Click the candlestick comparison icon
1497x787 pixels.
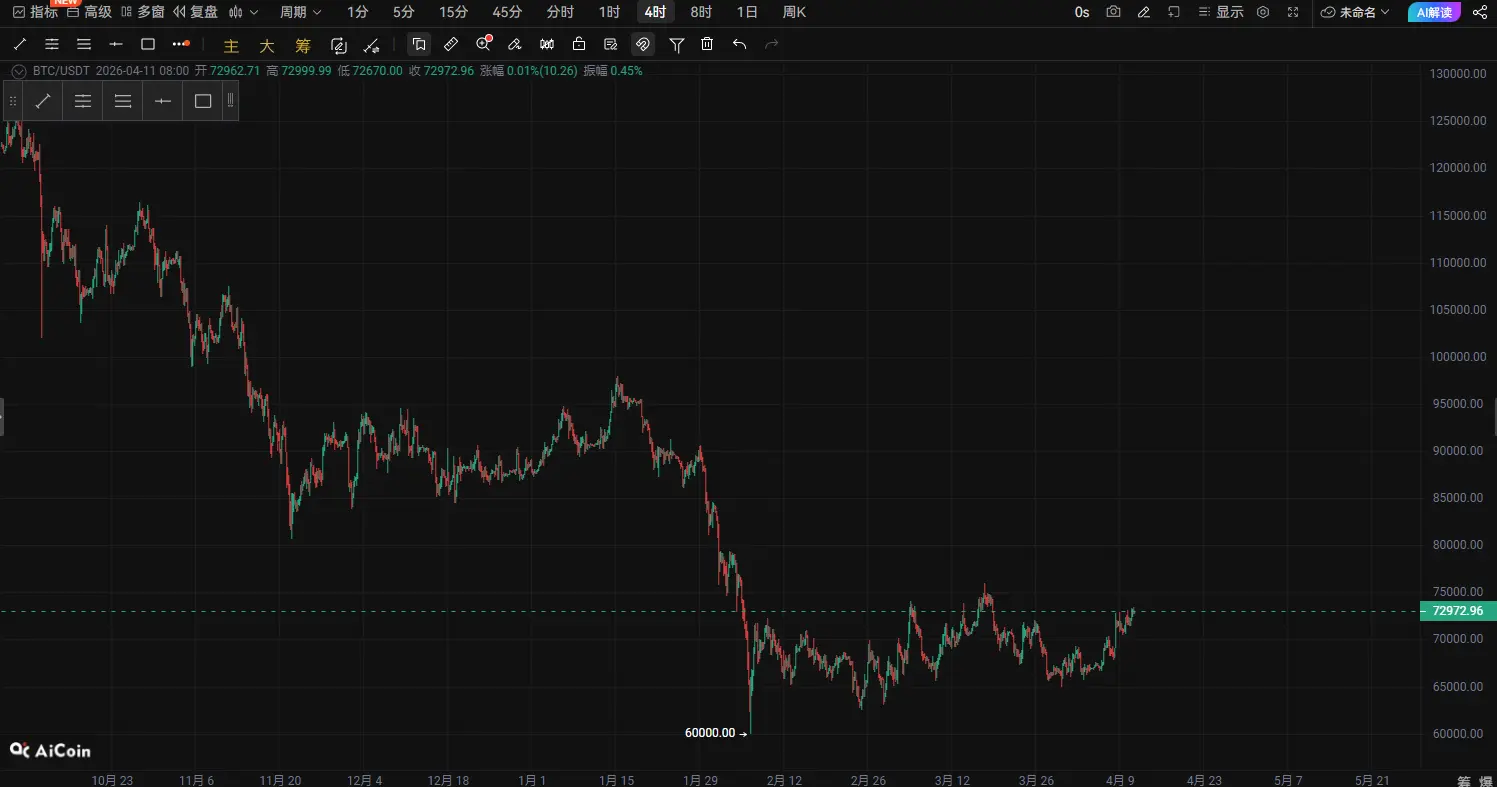(x=547, y=44)
